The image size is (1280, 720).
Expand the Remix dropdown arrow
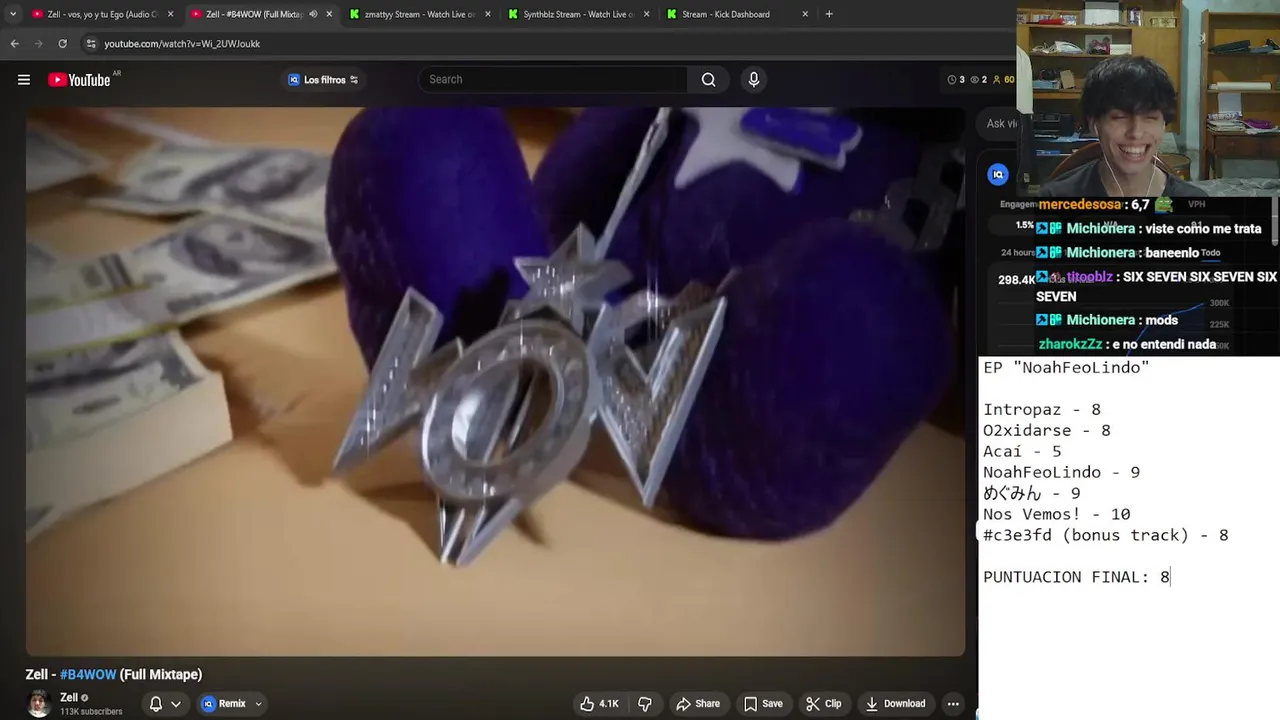tap(258, 704)
